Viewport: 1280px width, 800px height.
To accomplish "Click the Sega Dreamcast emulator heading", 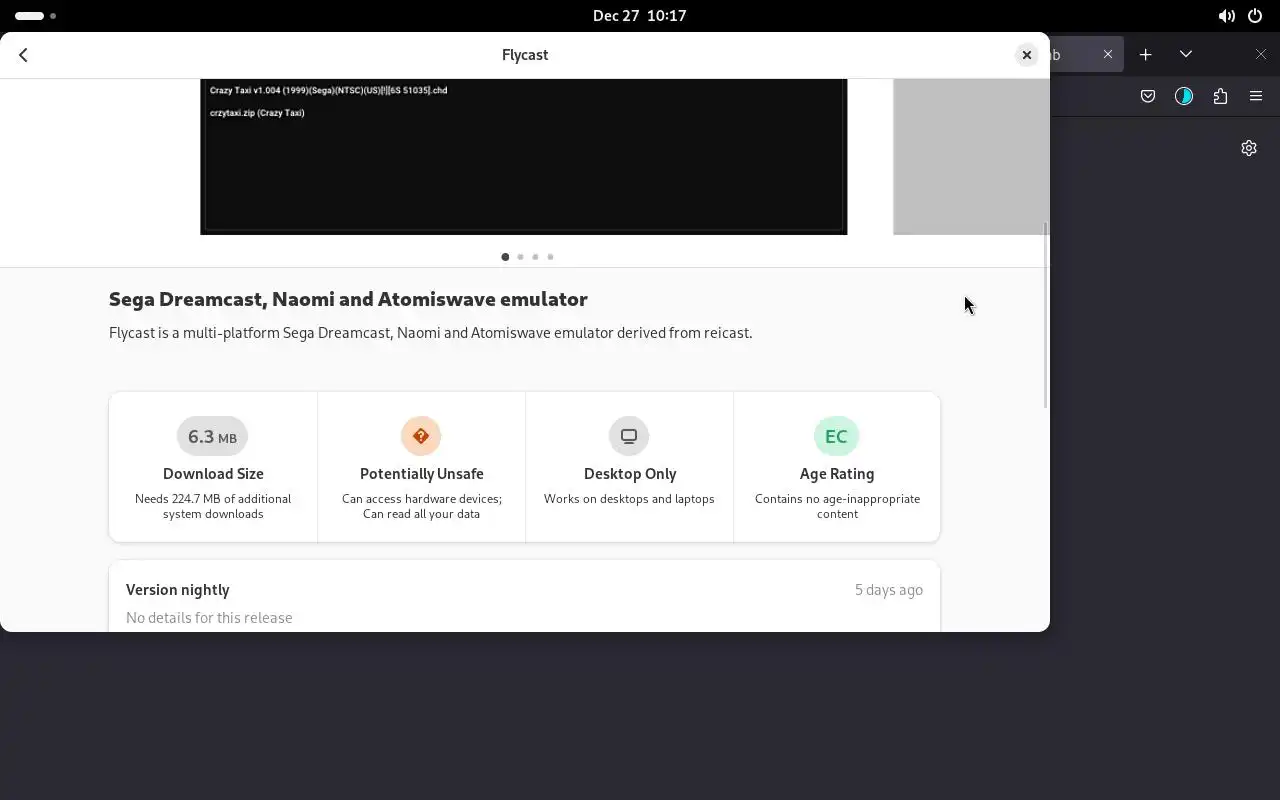I will (x=348, y=299).
